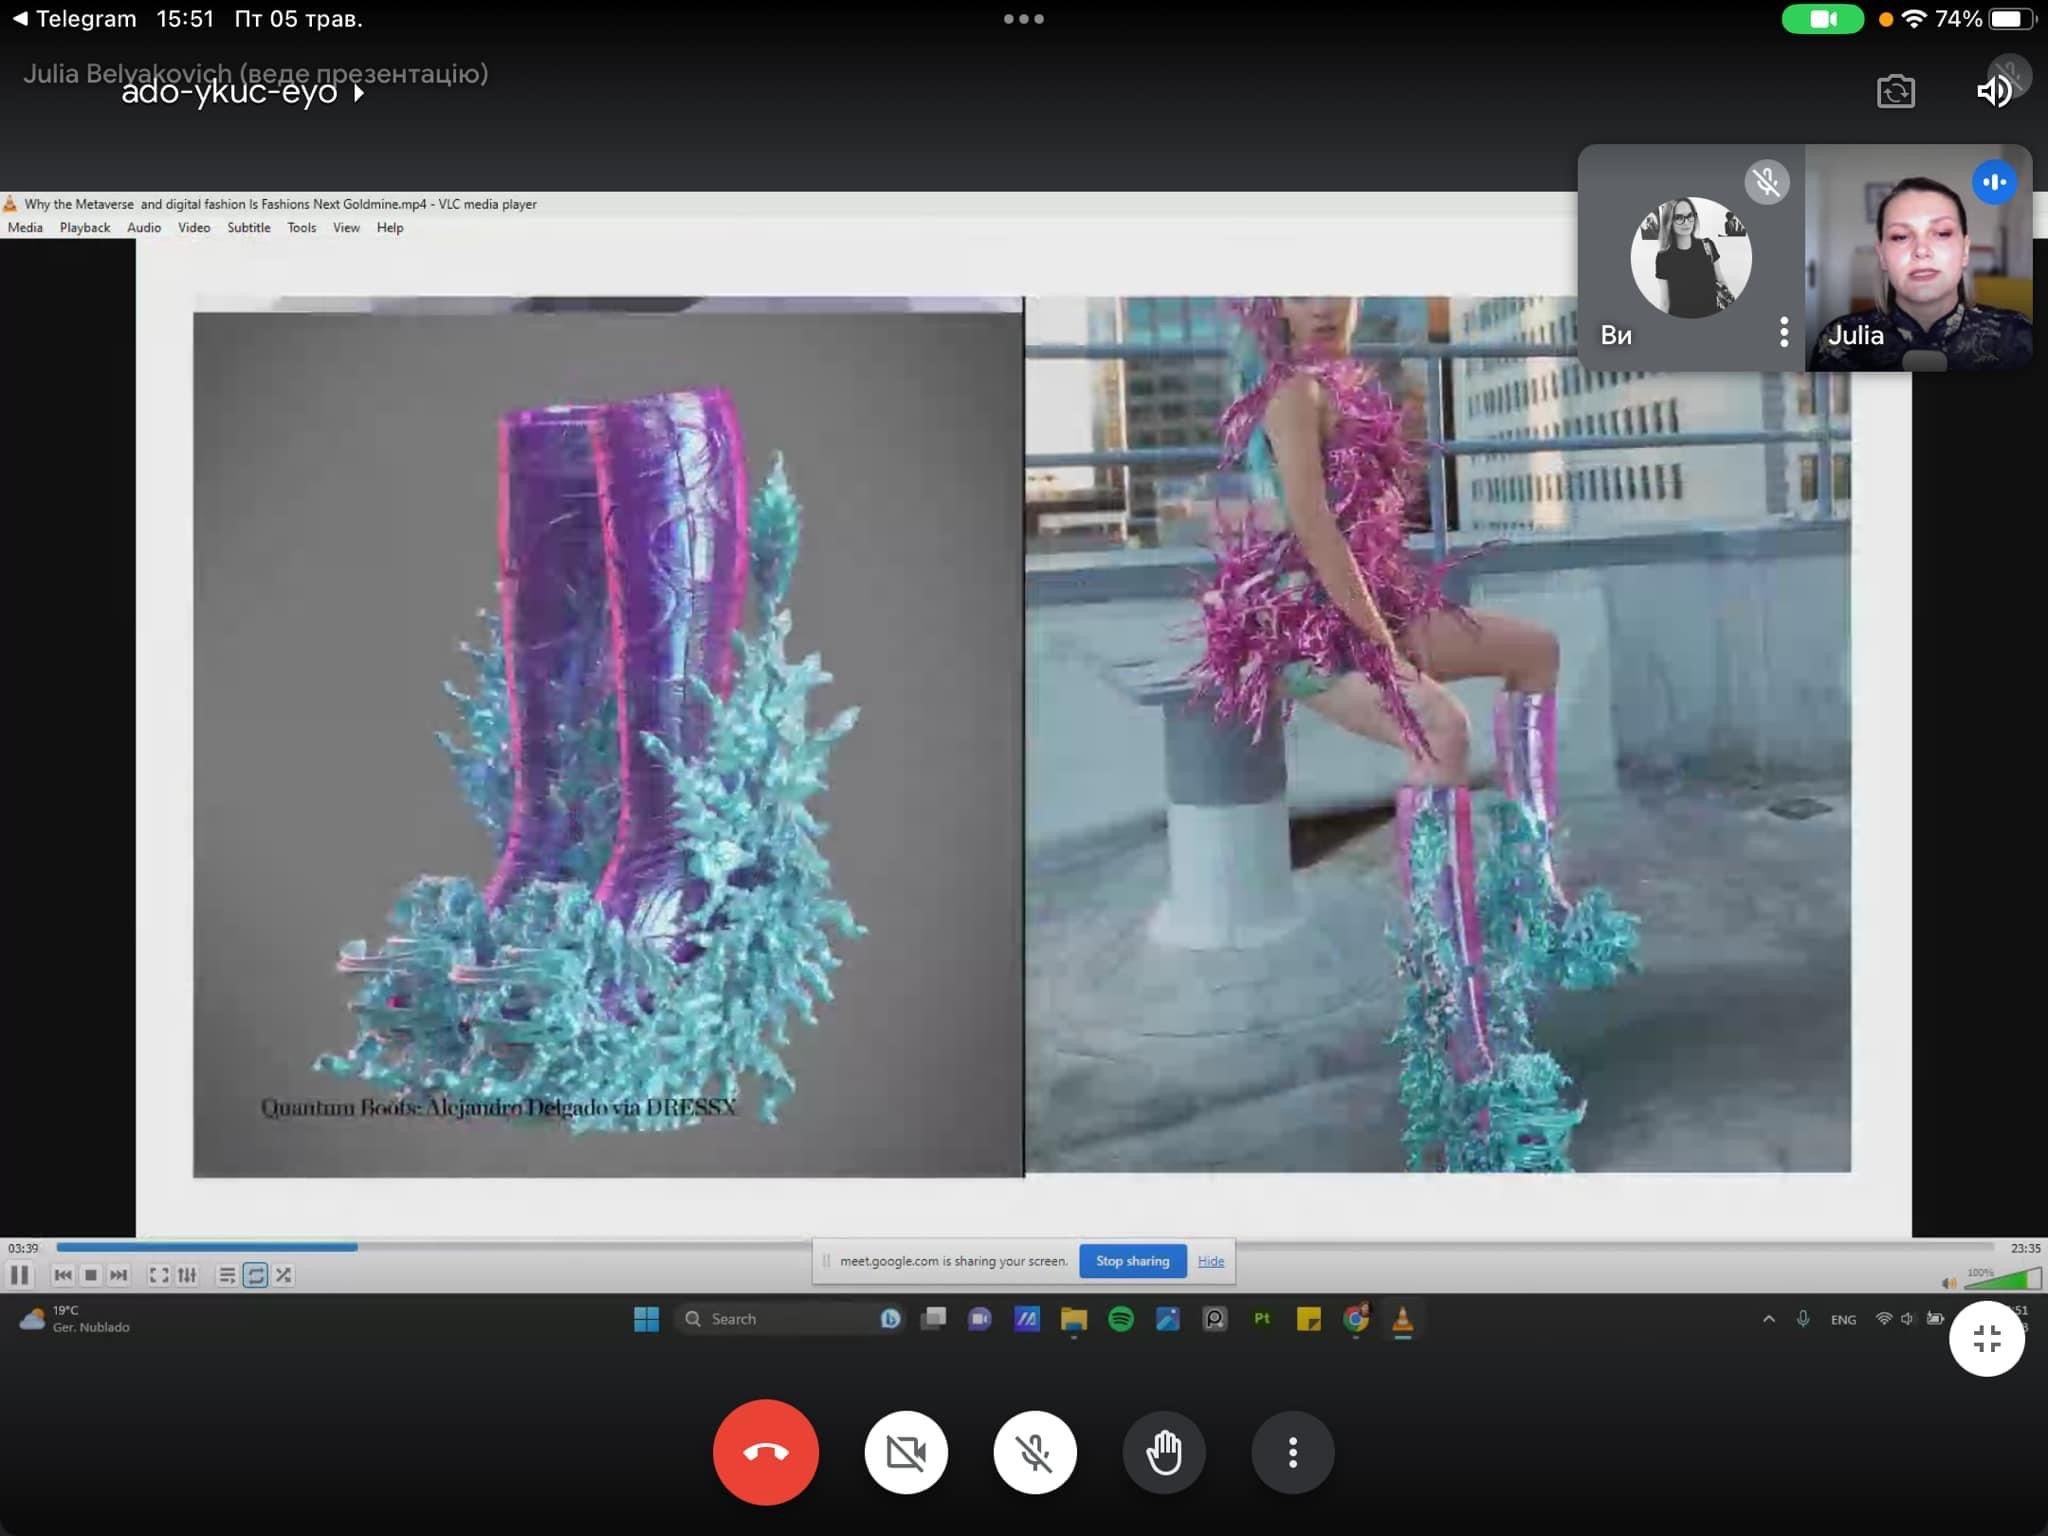This screenshot has height=1536, width=2048.
Task: Click the taskbar Search field
Action: pos(790,1319)
